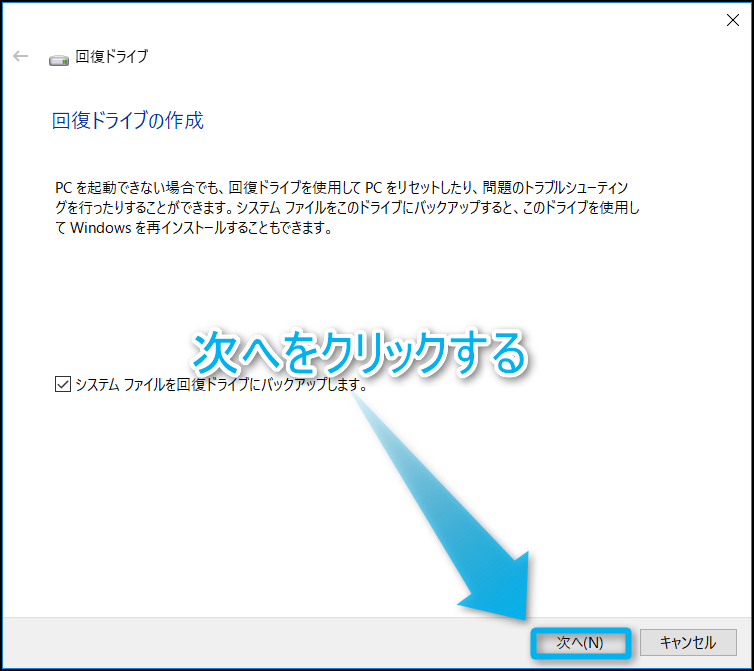Click the large blue arrow graphic
Viewport: 754px width, 671px height.
point(470,520)
